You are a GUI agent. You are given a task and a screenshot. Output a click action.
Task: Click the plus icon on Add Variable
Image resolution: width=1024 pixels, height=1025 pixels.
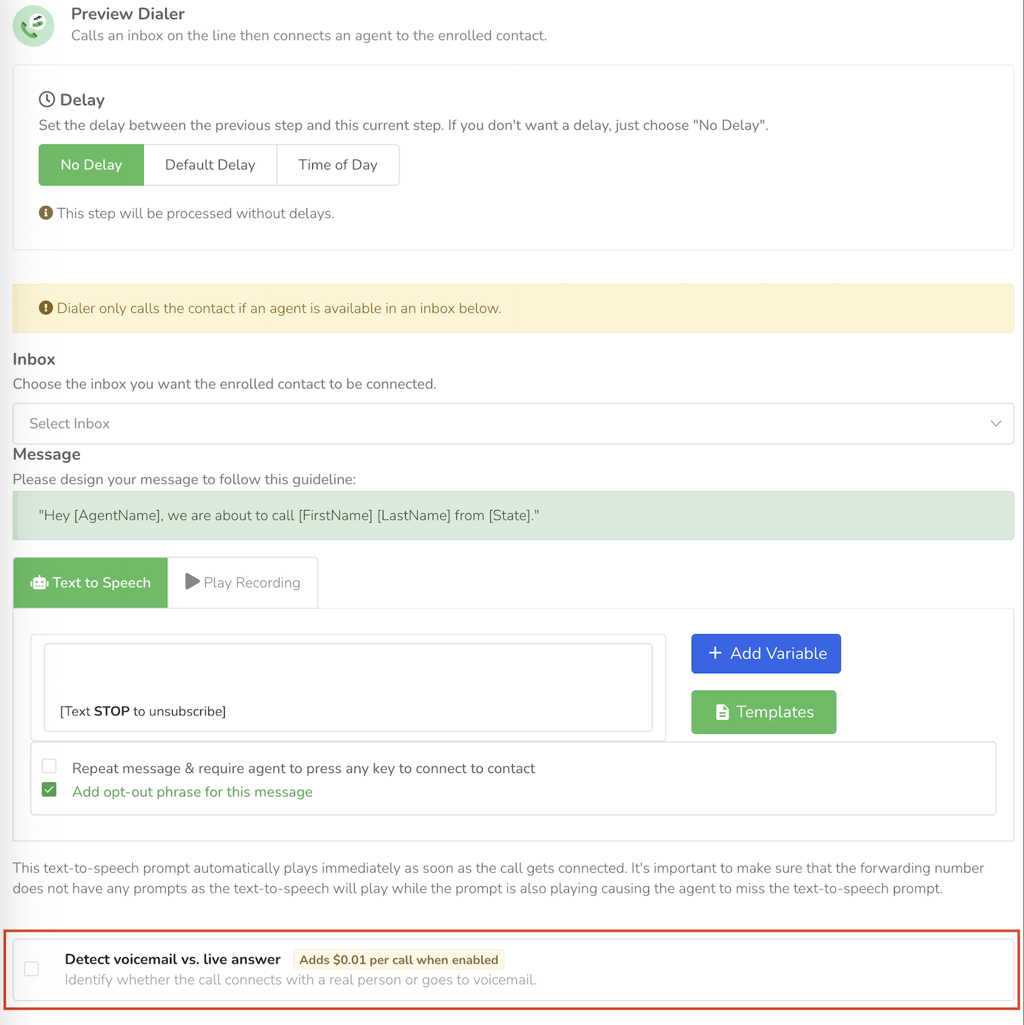coord(715,653)
